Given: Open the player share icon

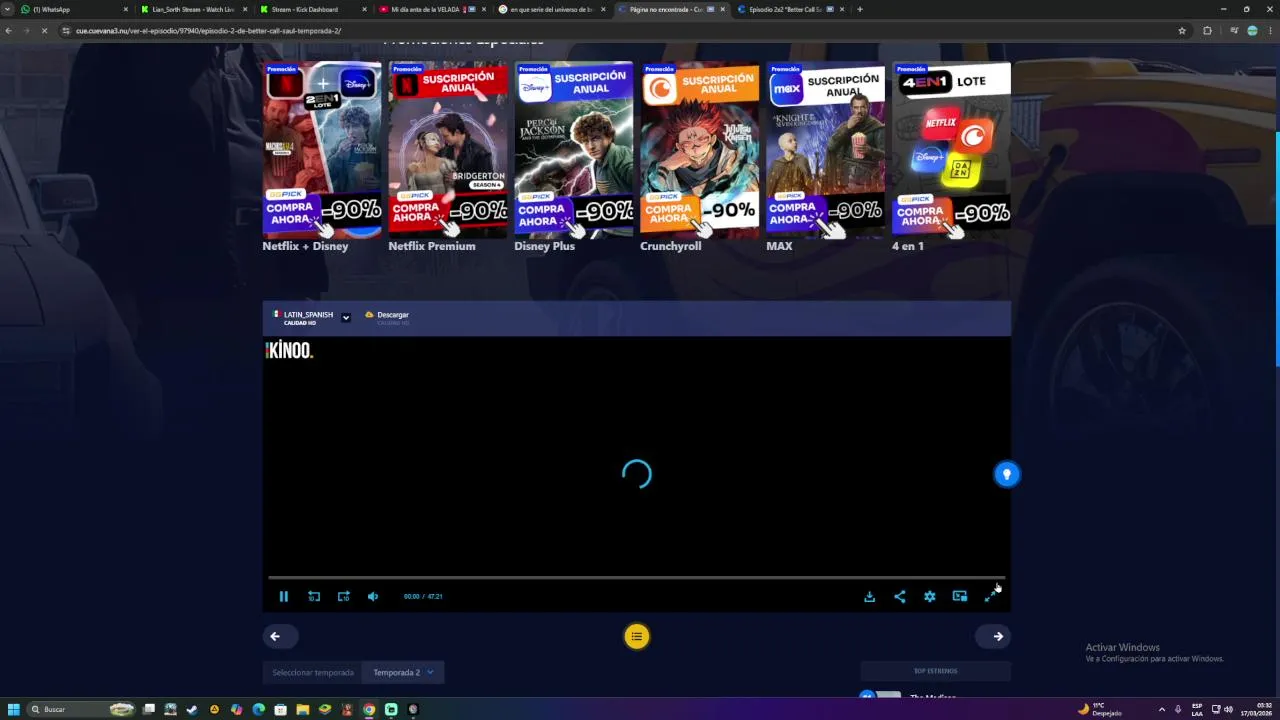Looking at the screenshot, I should [x=899, y=596].
